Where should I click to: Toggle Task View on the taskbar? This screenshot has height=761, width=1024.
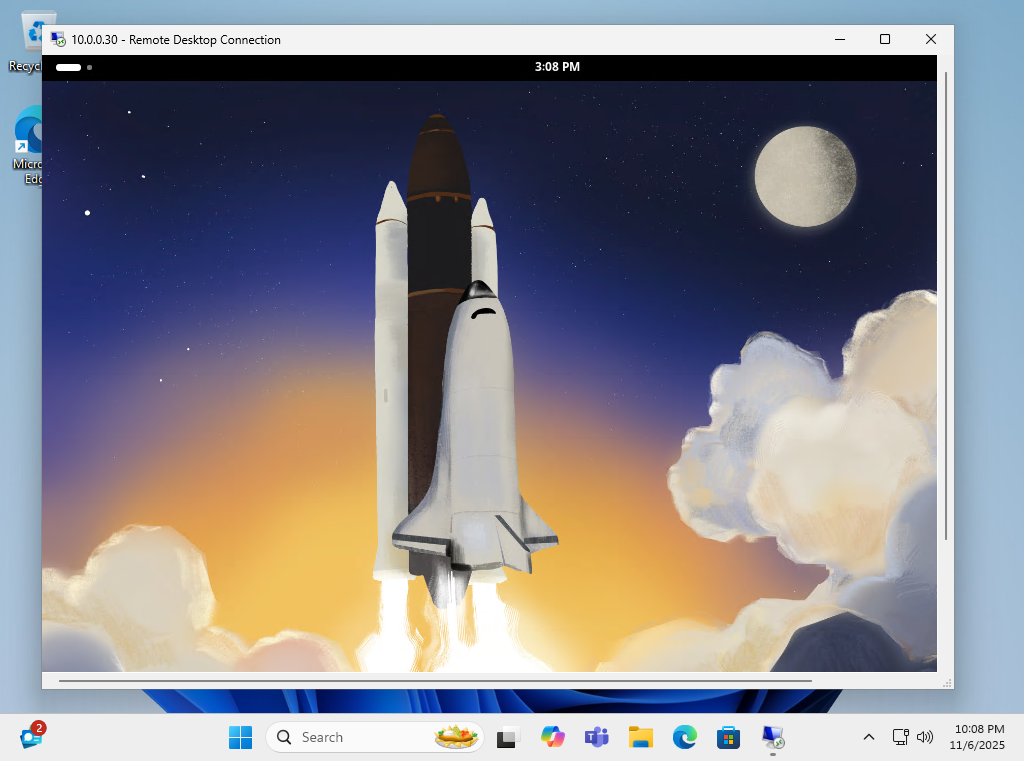tap(508, 737)
